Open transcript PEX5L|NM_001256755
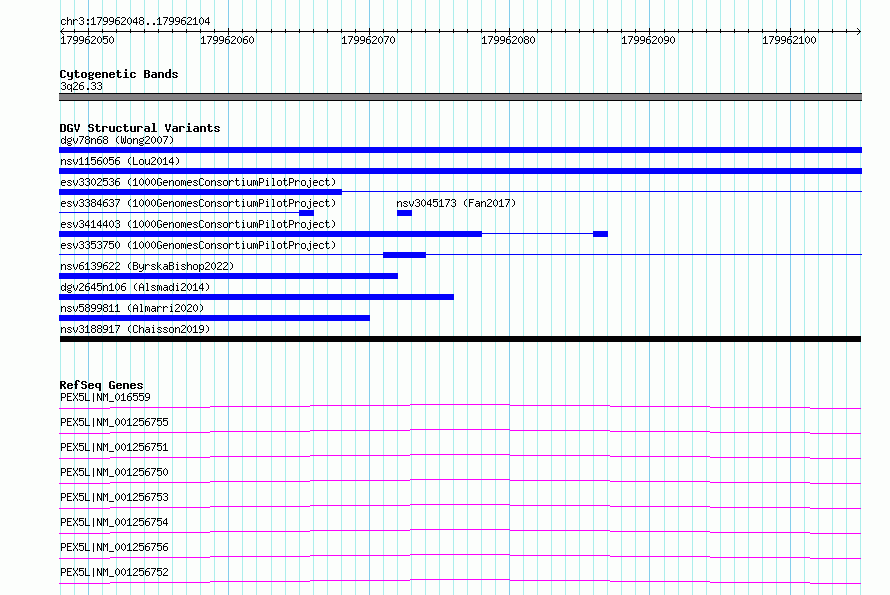The image size is (890, 595). (x=114, y=422)
